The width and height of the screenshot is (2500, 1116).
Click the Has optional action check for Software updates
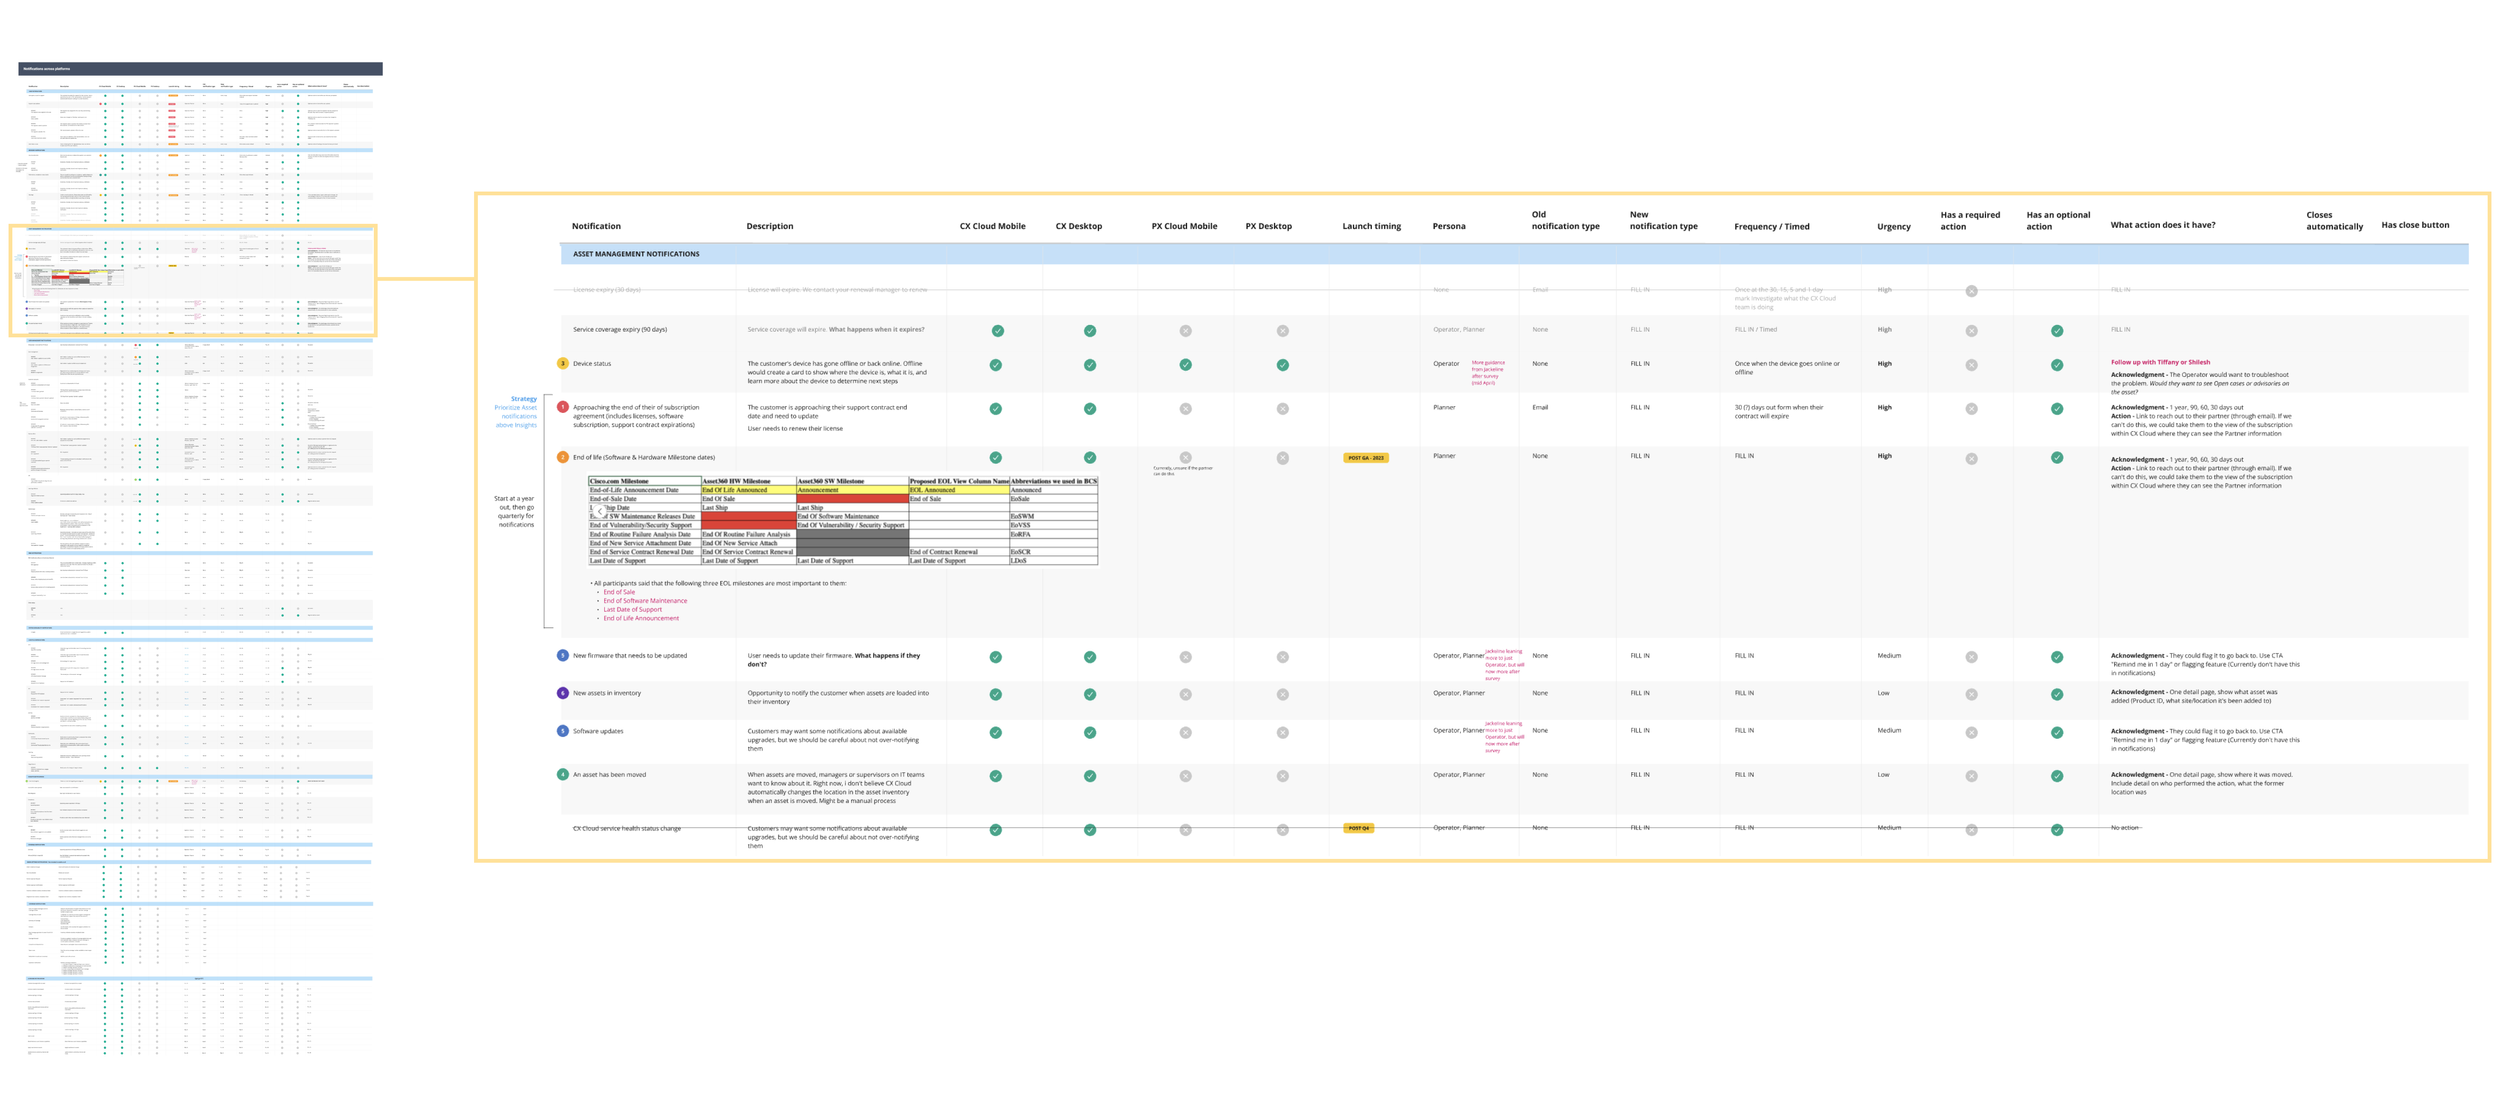point(2056,733)
